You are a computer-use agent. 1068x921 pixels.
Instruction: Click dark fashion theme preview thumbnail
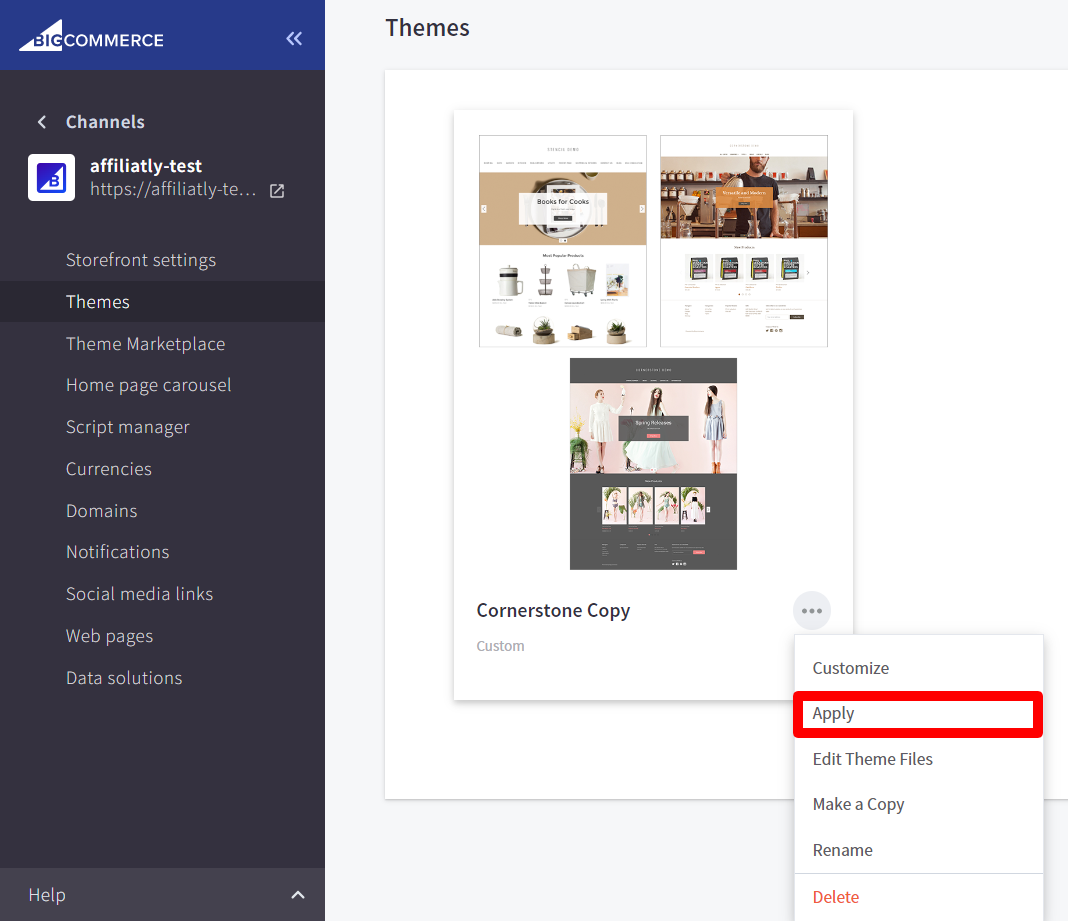653,464
